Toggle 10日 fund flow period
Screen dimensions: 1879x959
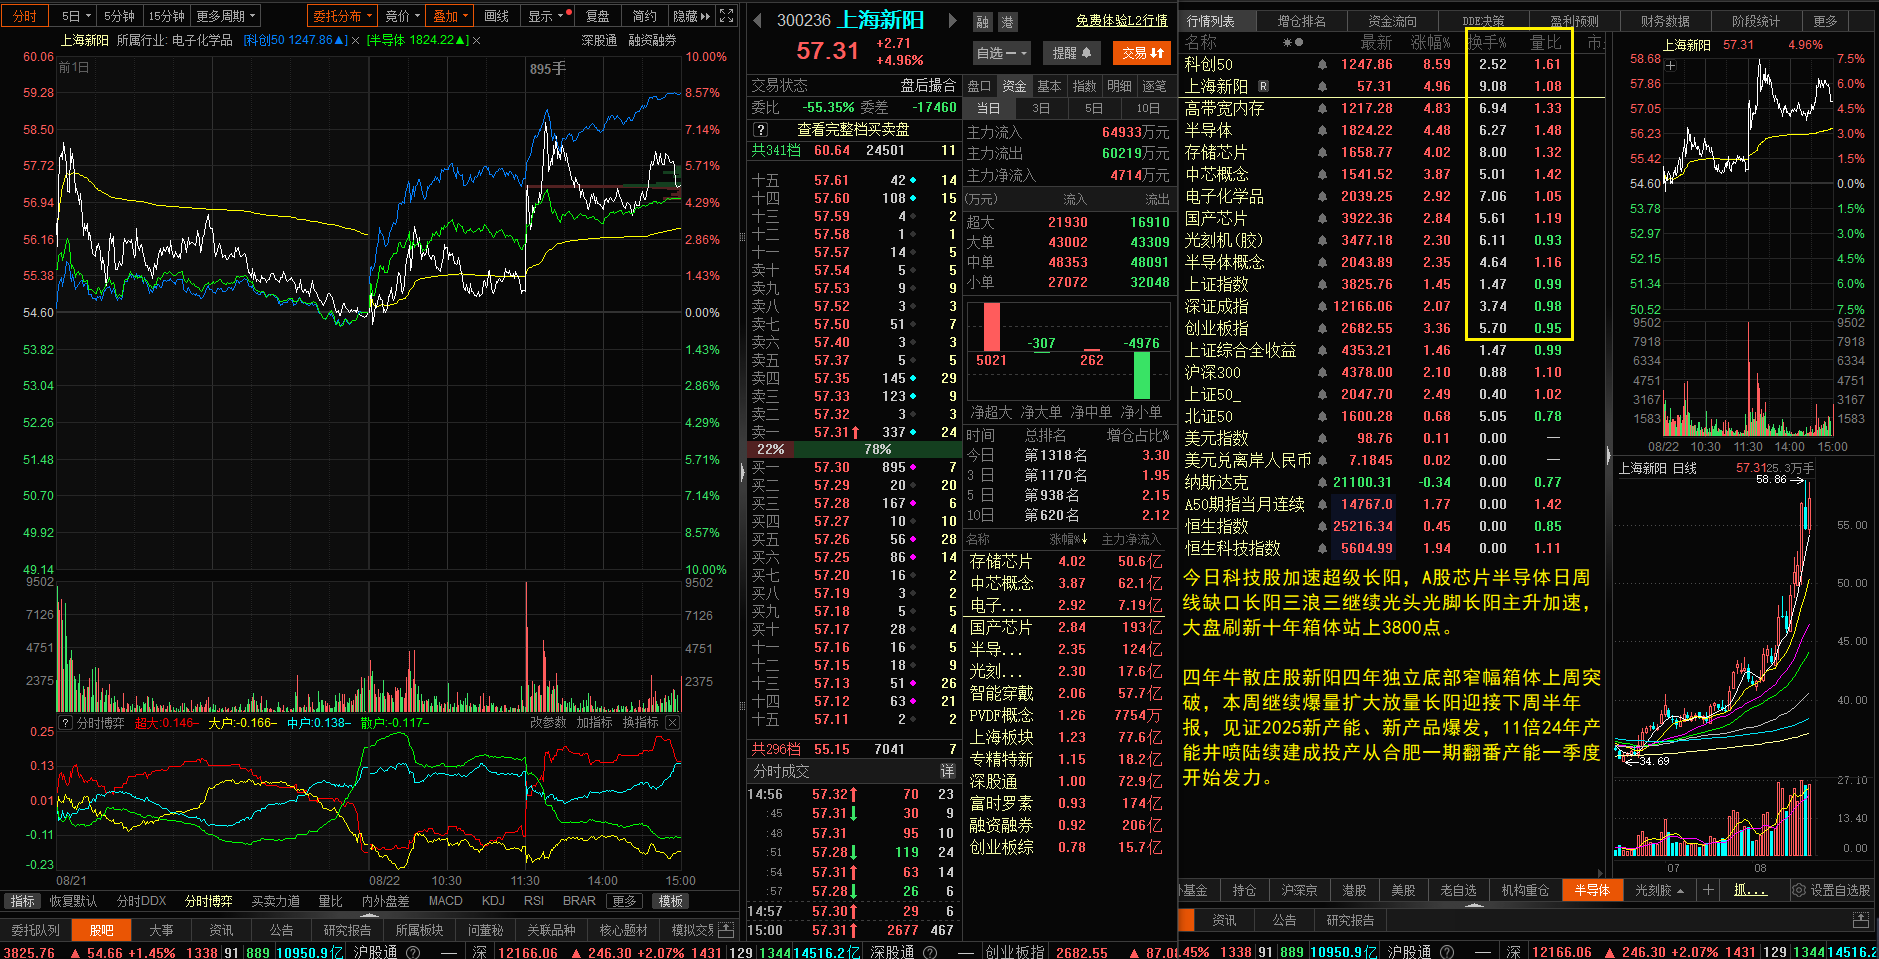click(x=1147, y=108)
